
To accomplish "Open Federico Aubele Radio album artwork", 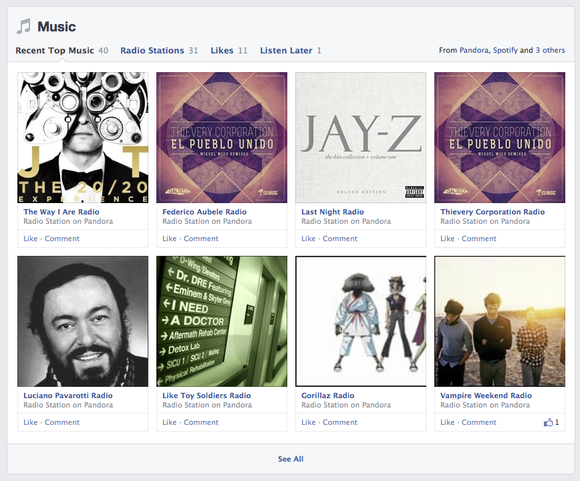I will 222,137.
